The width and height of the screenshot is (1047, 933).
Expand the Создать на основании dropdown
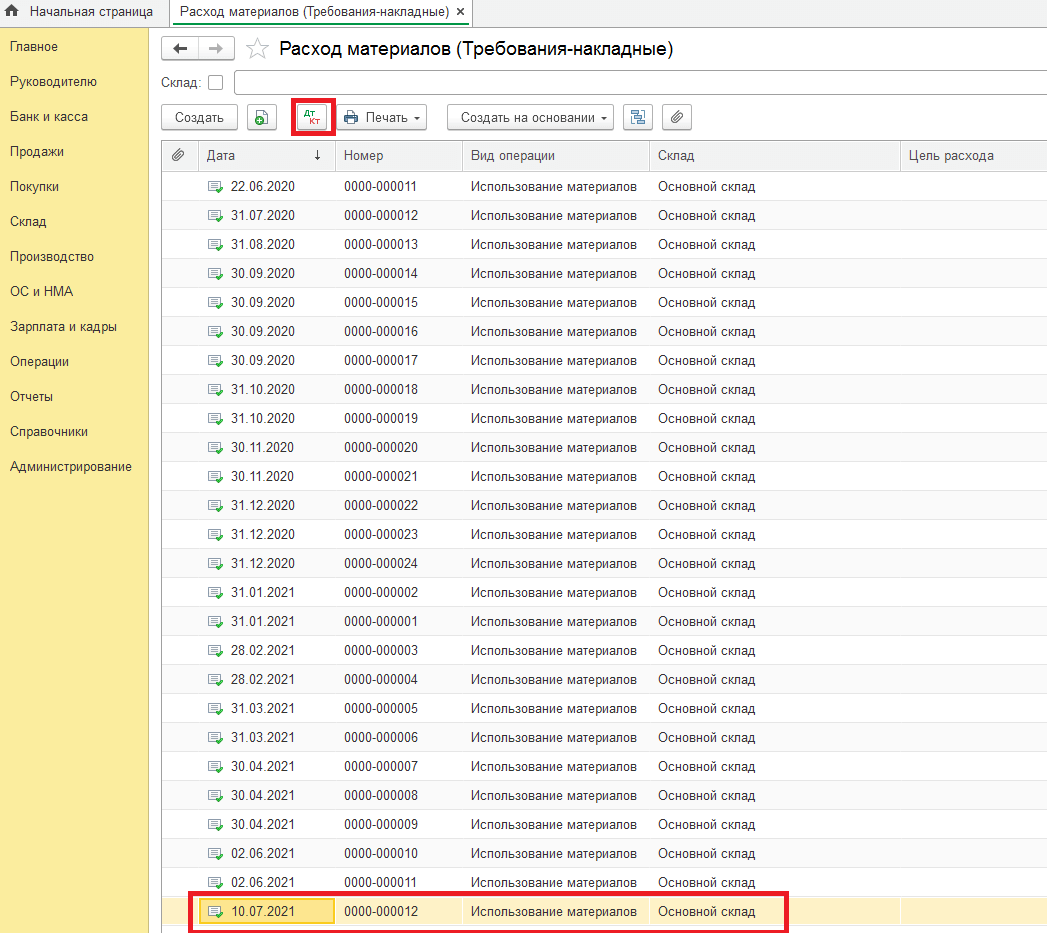click(535, 118)
